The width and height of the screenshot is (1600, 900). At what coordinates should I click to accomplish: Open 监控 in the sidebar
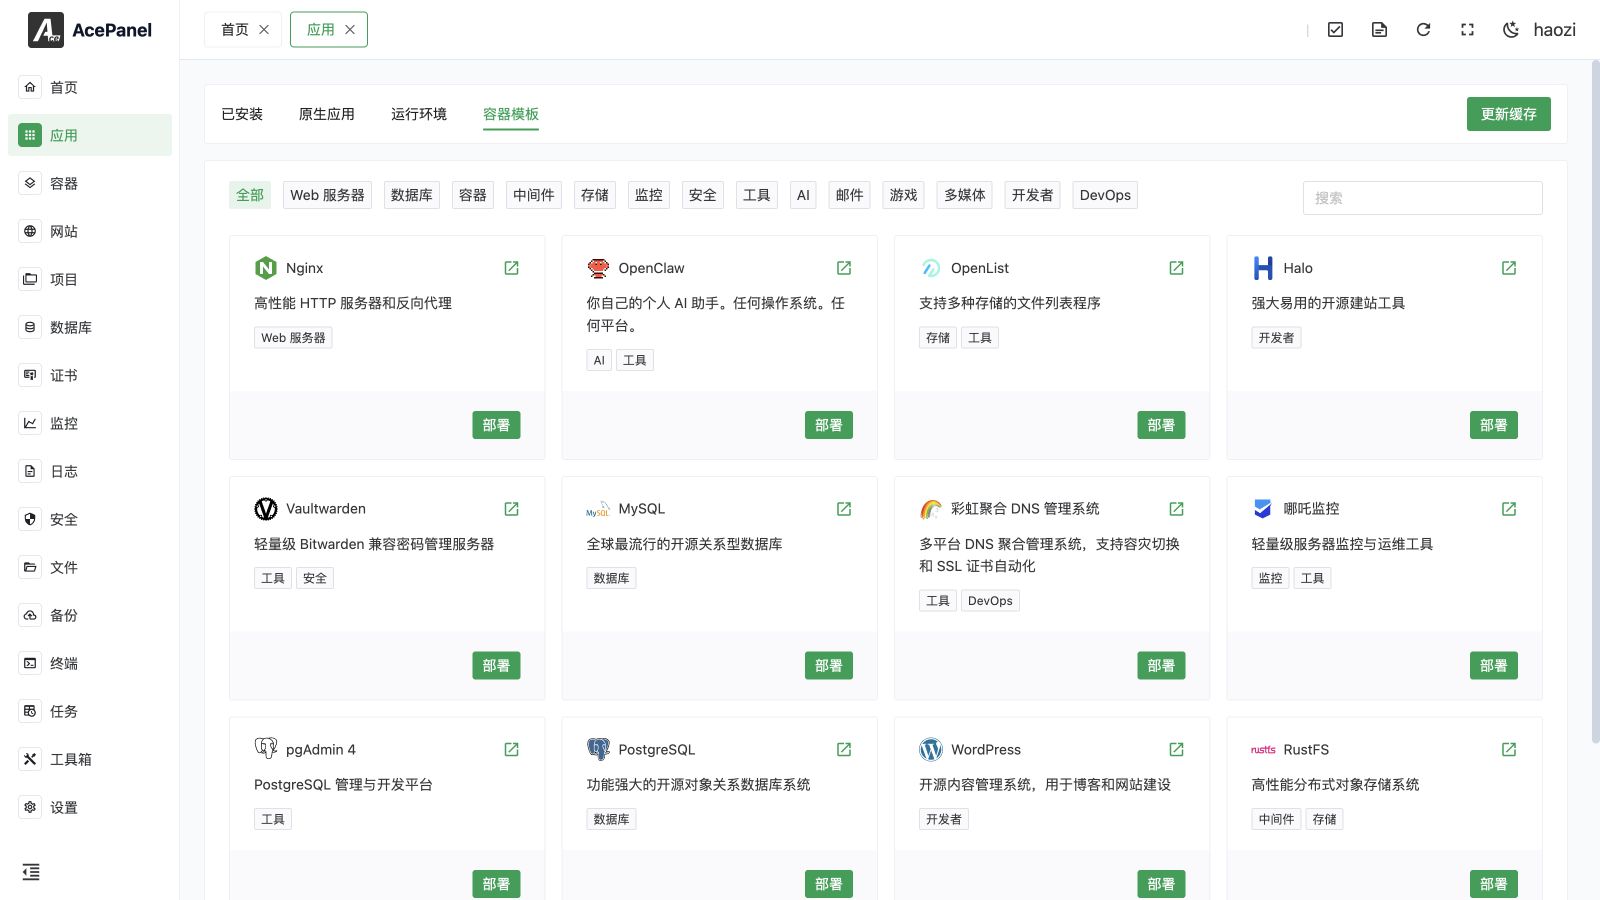tap(90, 423)
